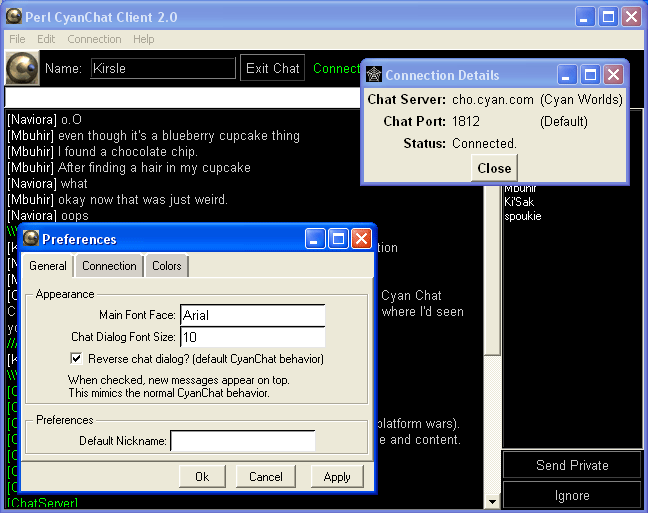Close Connection Details with the title bar X

pyautogui.click(x=613, y=75)
